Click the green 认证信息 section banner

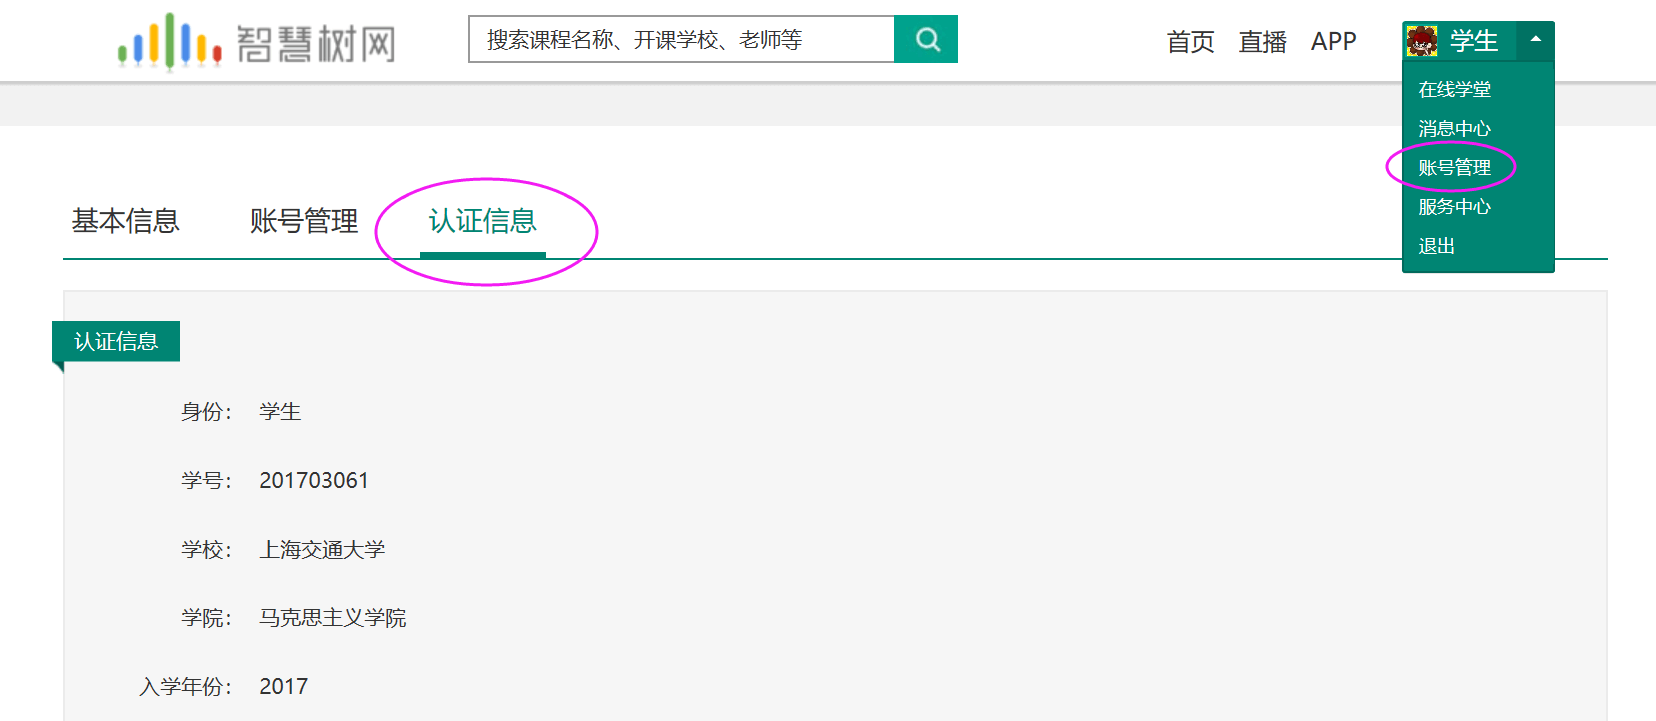[x=116, y=342]
